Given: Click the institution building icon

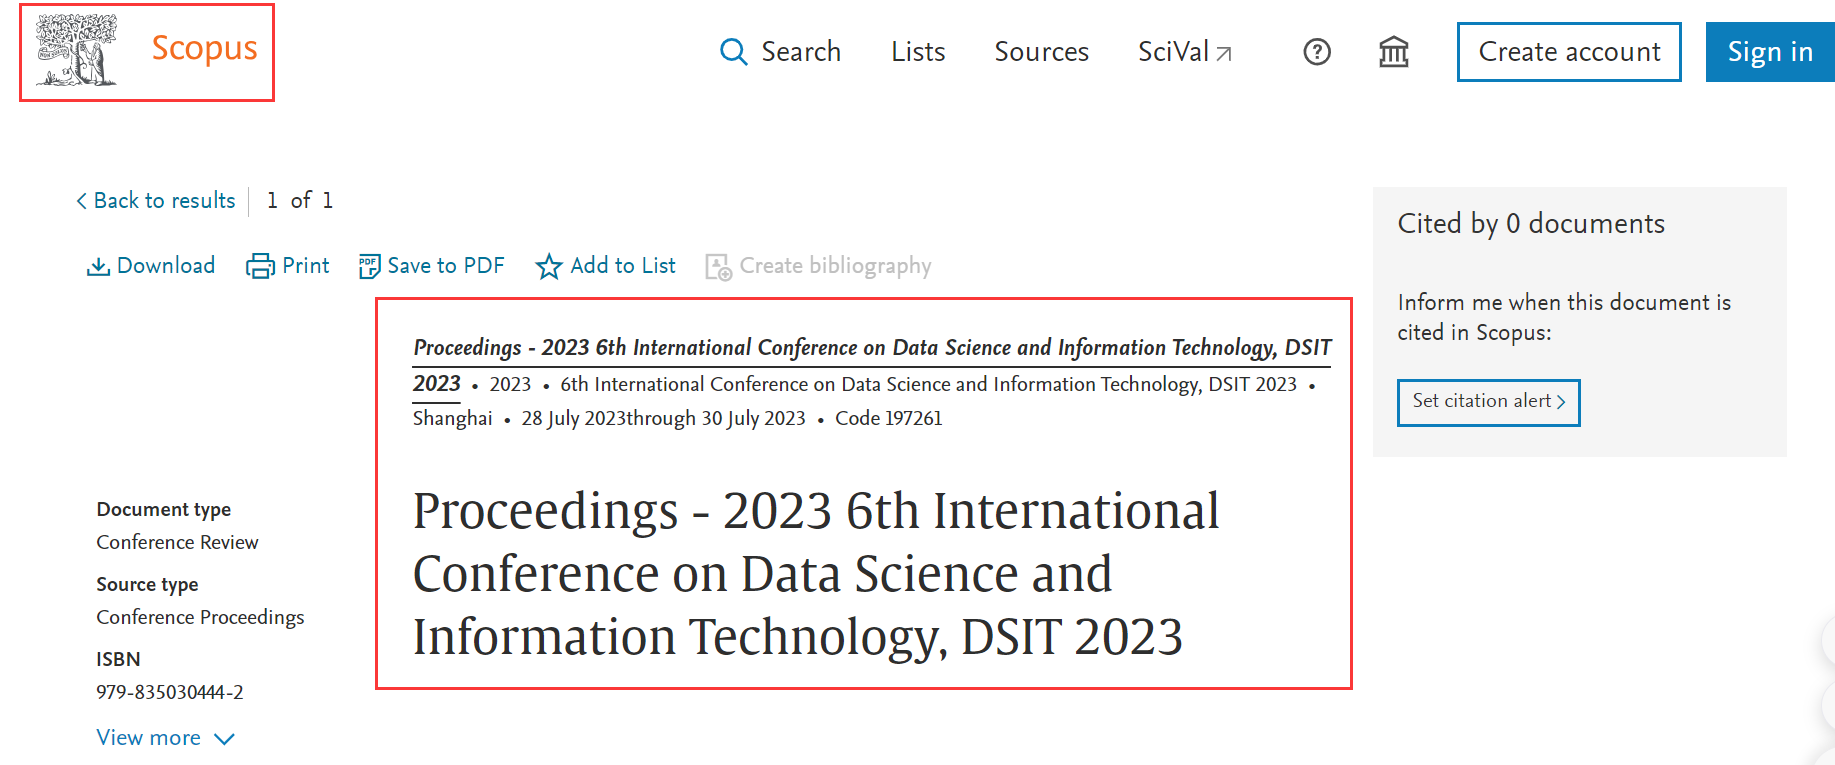Looking at the screenshot, I should [1393, 52].
